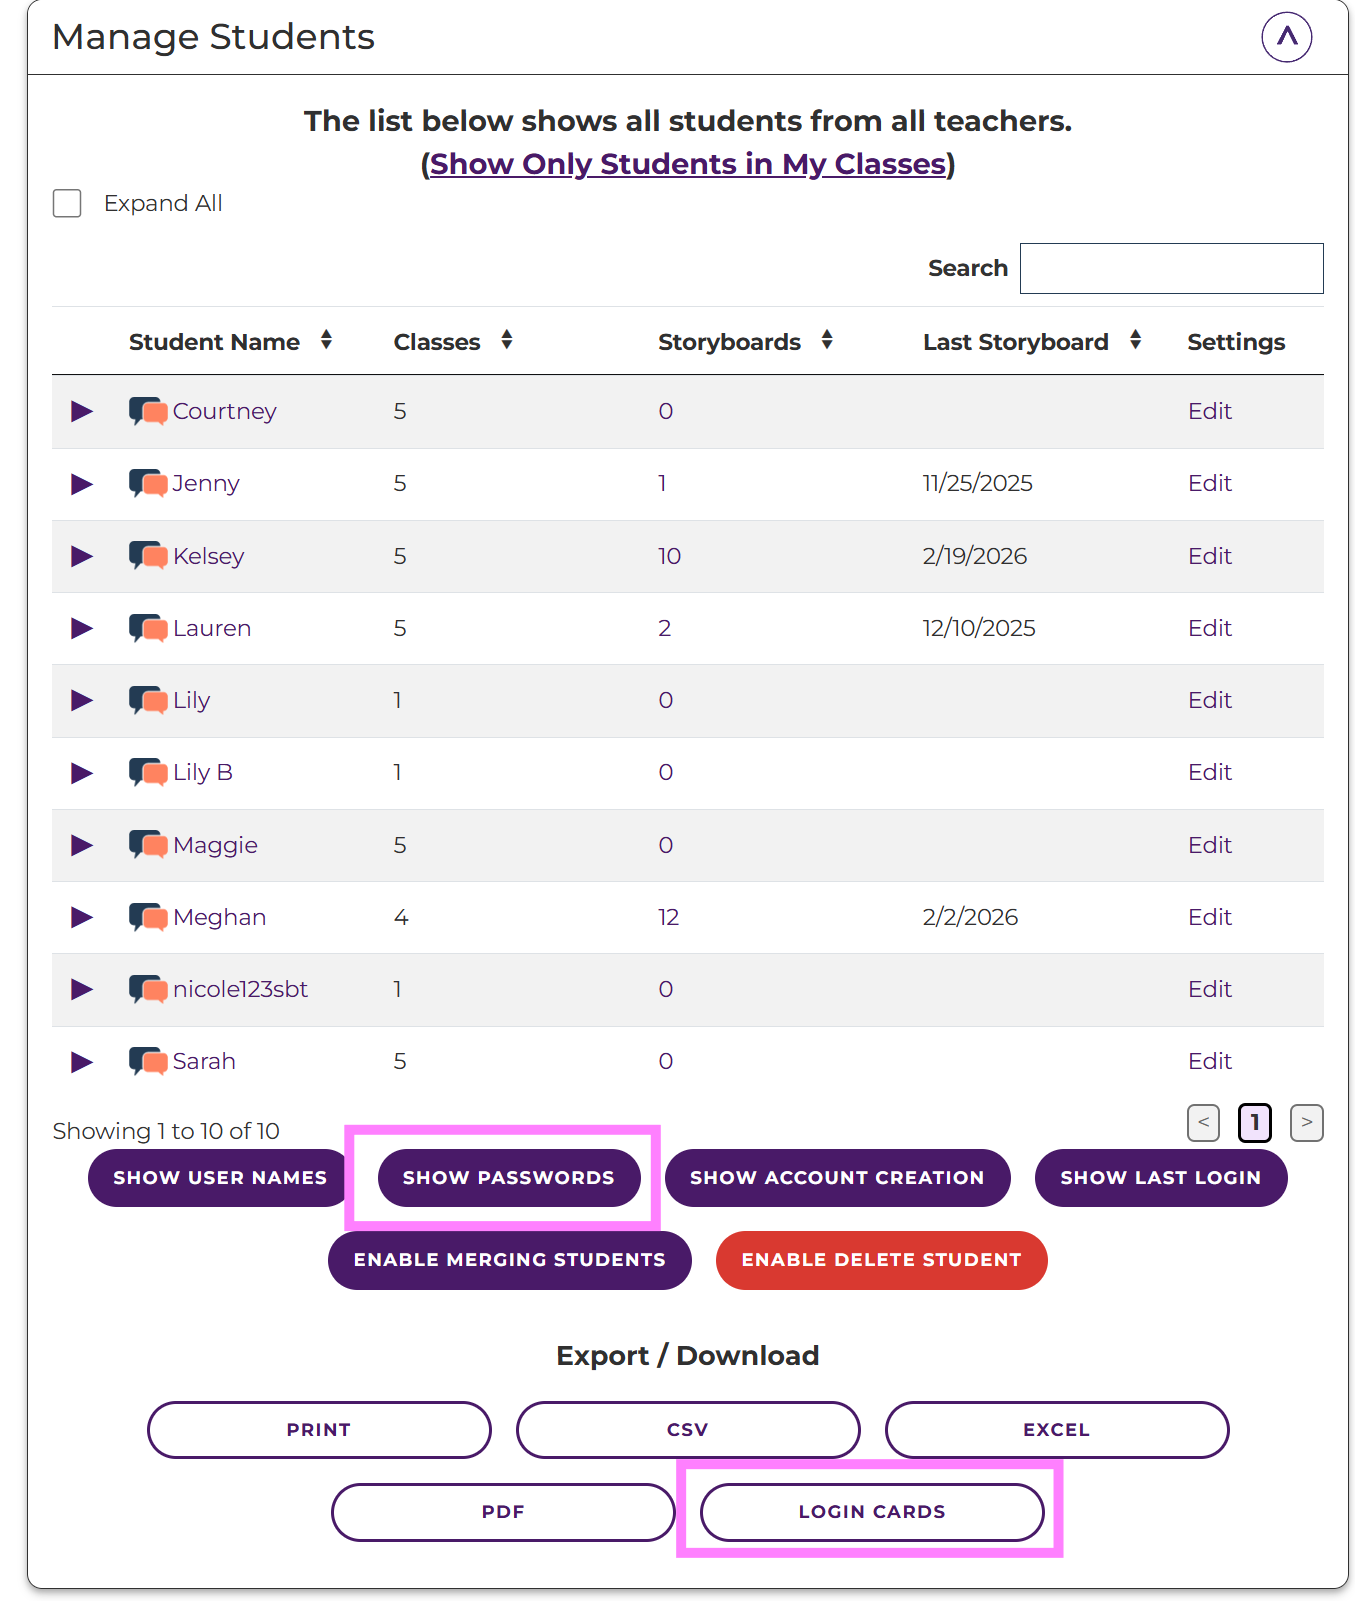
Task: Expand the Lauren row details
Action: 82,628
